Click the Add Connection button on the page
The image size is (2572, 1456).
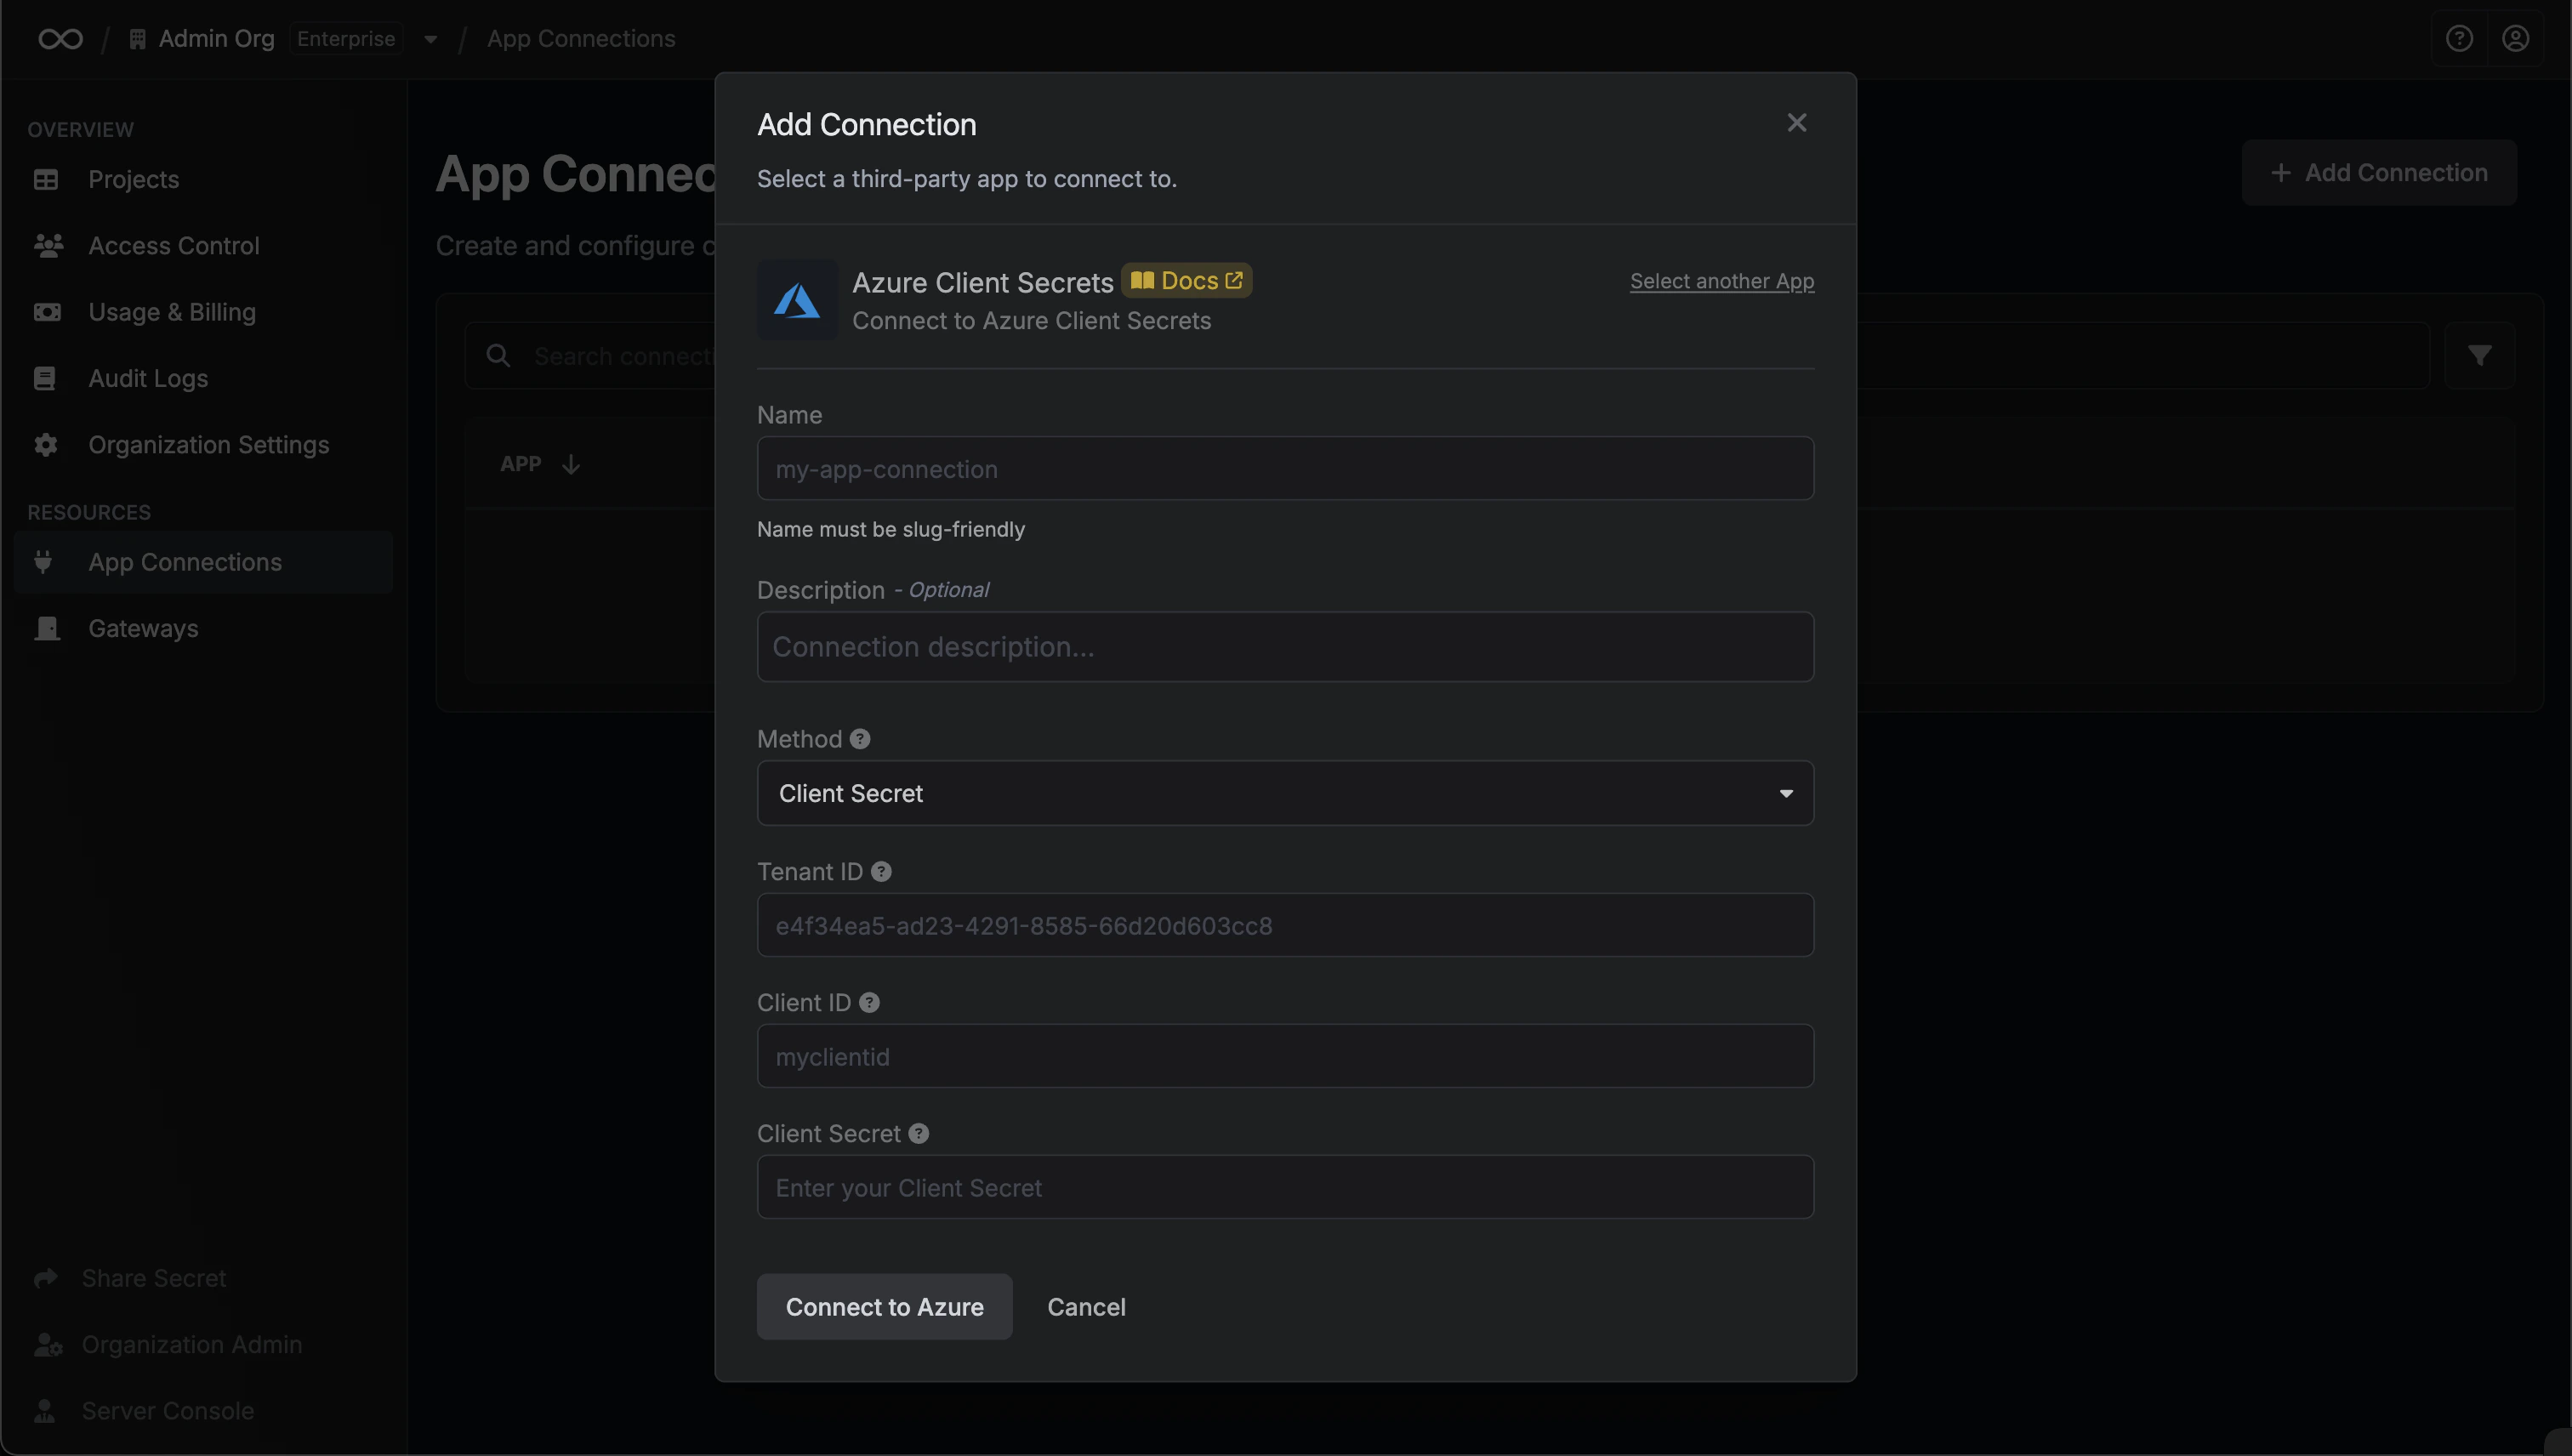point(2379,173)
